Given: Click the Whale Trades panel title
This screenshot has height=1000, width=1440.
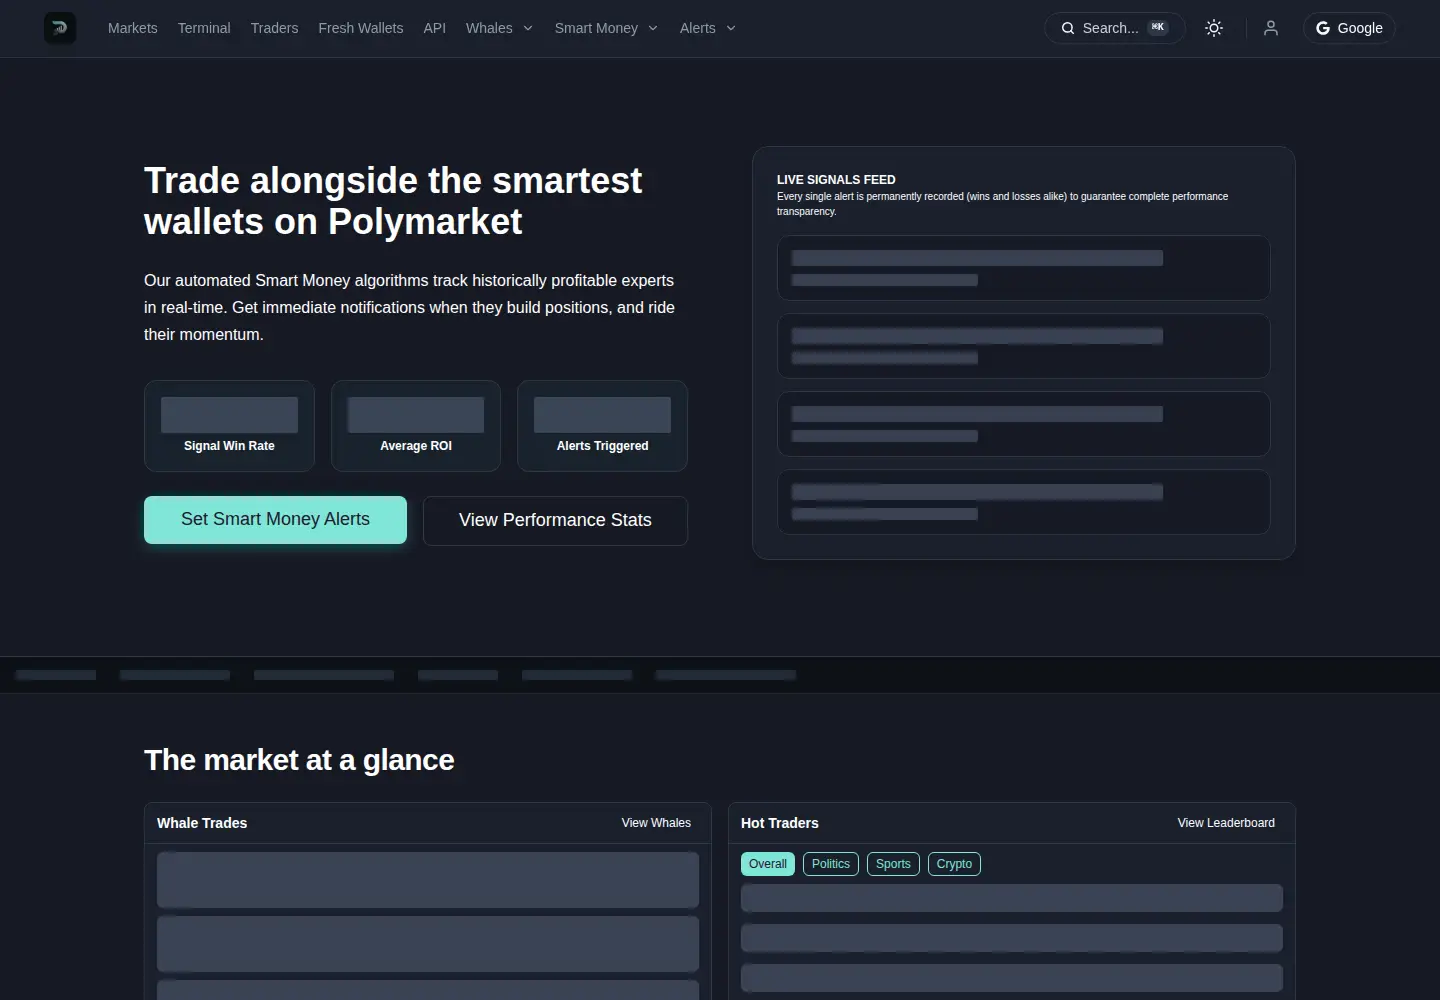Looking at the screenshot, I should point(202,823).
